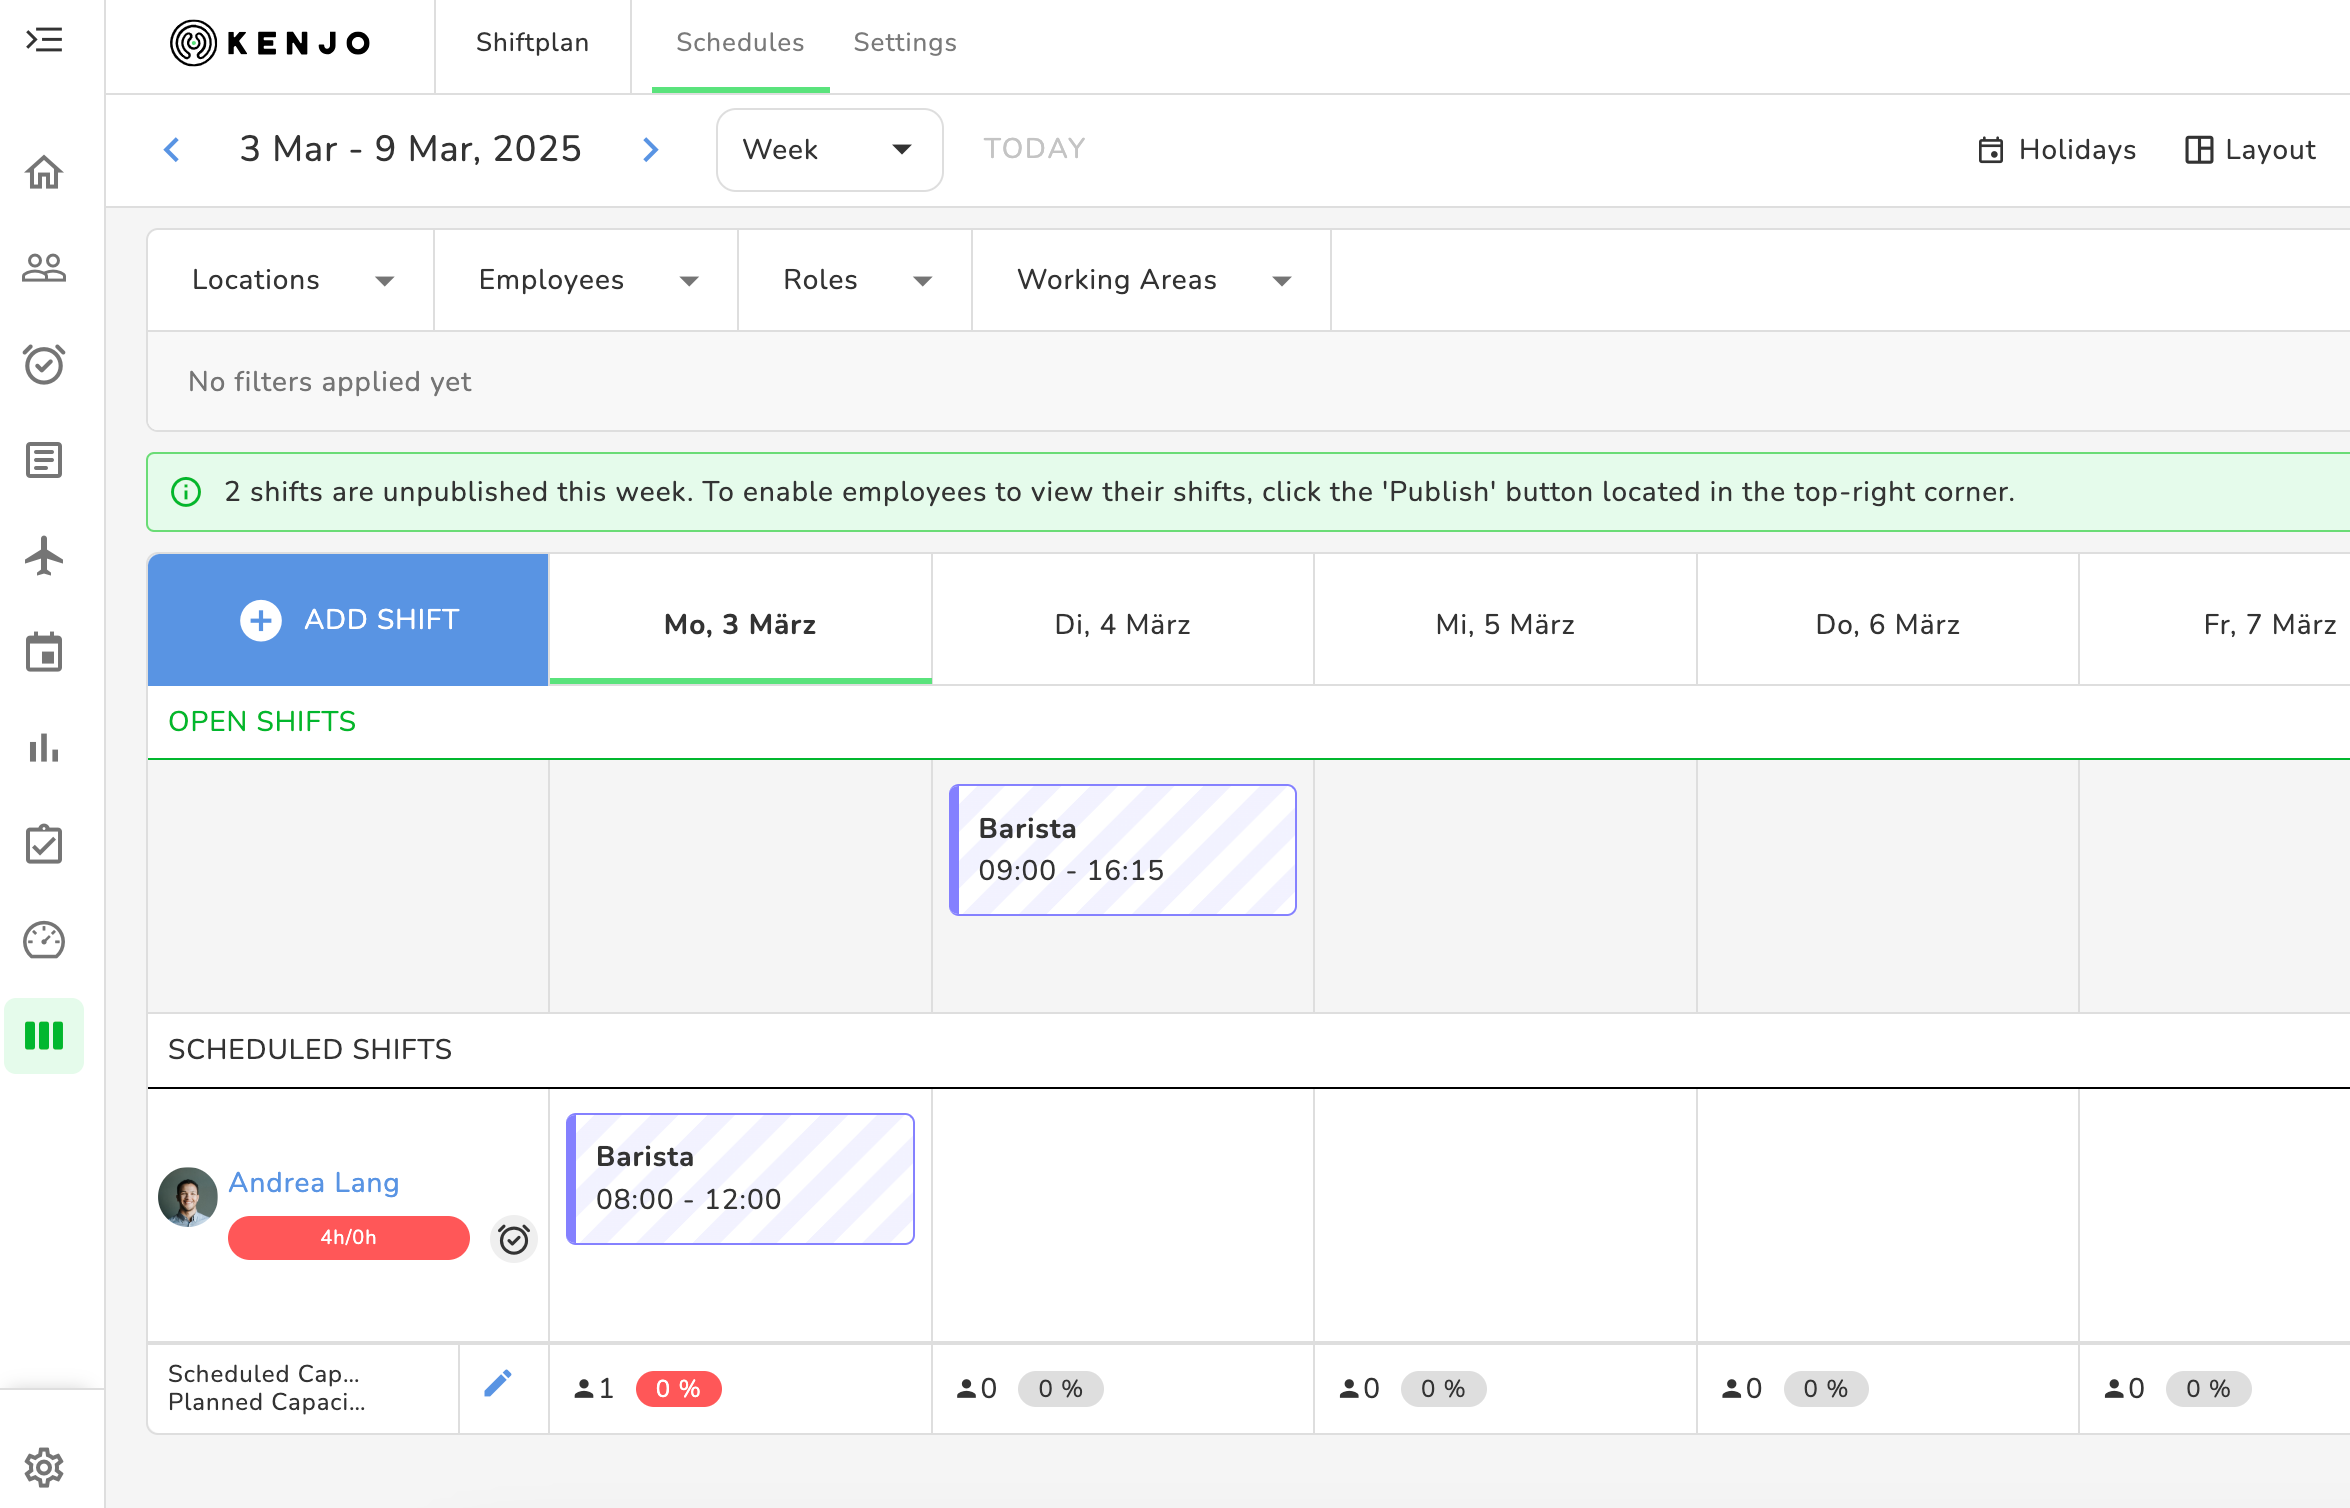The height and width of the screenshot is (1508, 2350).
Task: Click alarm clock icon beside Andrea Lang
Action: (514, 1240)
